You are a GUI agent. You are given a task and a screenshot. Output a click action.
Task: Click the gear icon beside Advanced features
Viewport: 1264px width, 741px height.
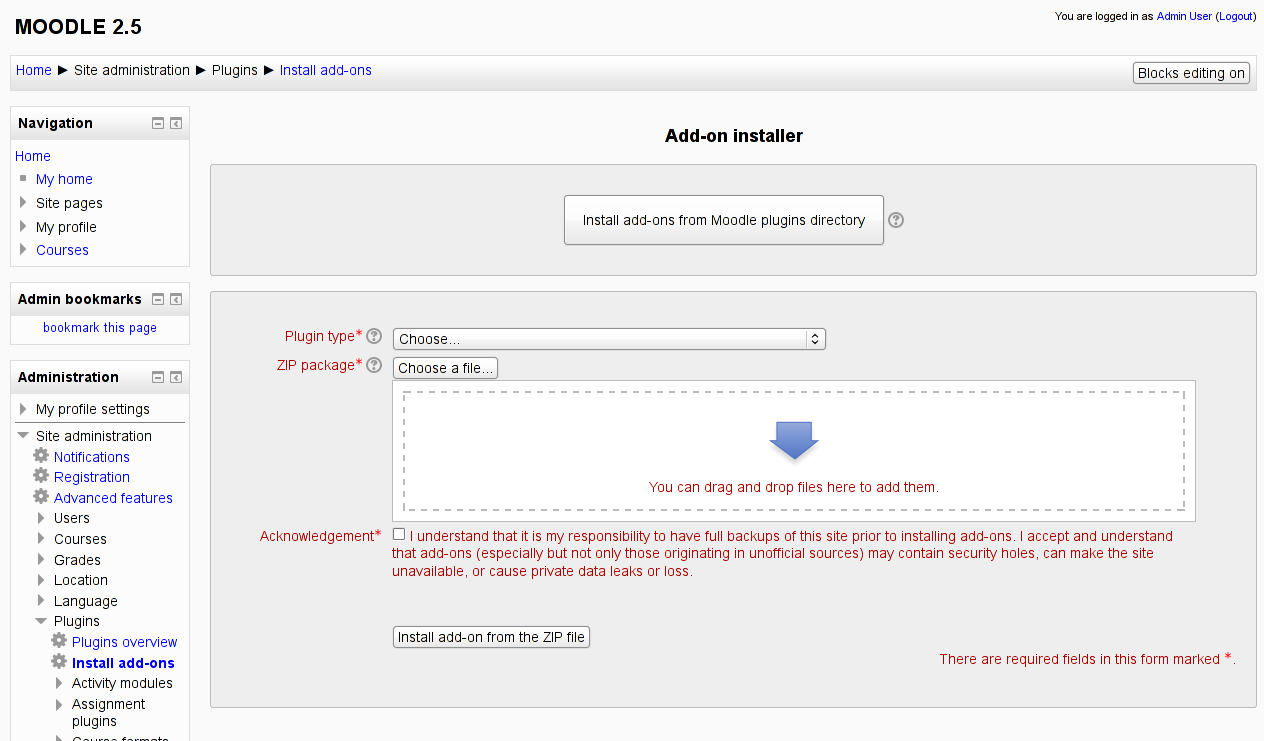pos(41,497)
